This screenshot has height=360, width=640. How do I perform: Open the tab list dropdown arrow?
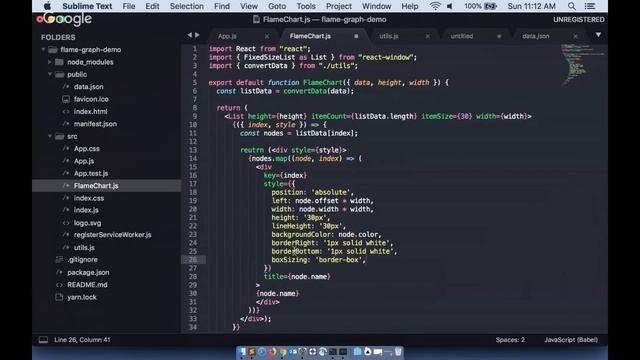tap(598, 35)
